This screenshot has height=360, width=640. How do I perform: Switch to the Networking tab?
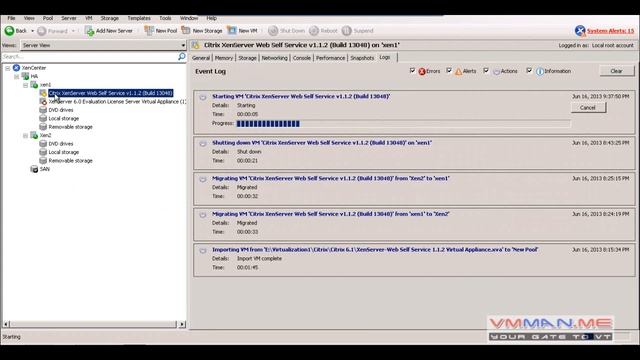click(274, 58)
